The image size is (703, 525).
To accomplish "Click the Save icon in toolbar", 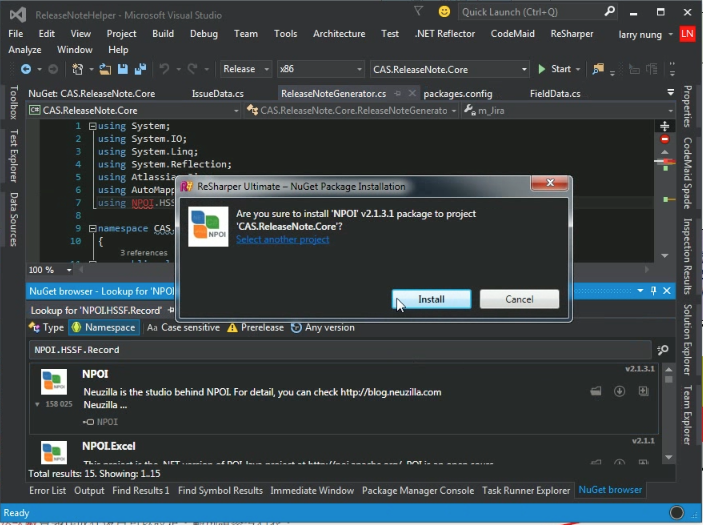I will pyautogui.click(x=122, y=69).
